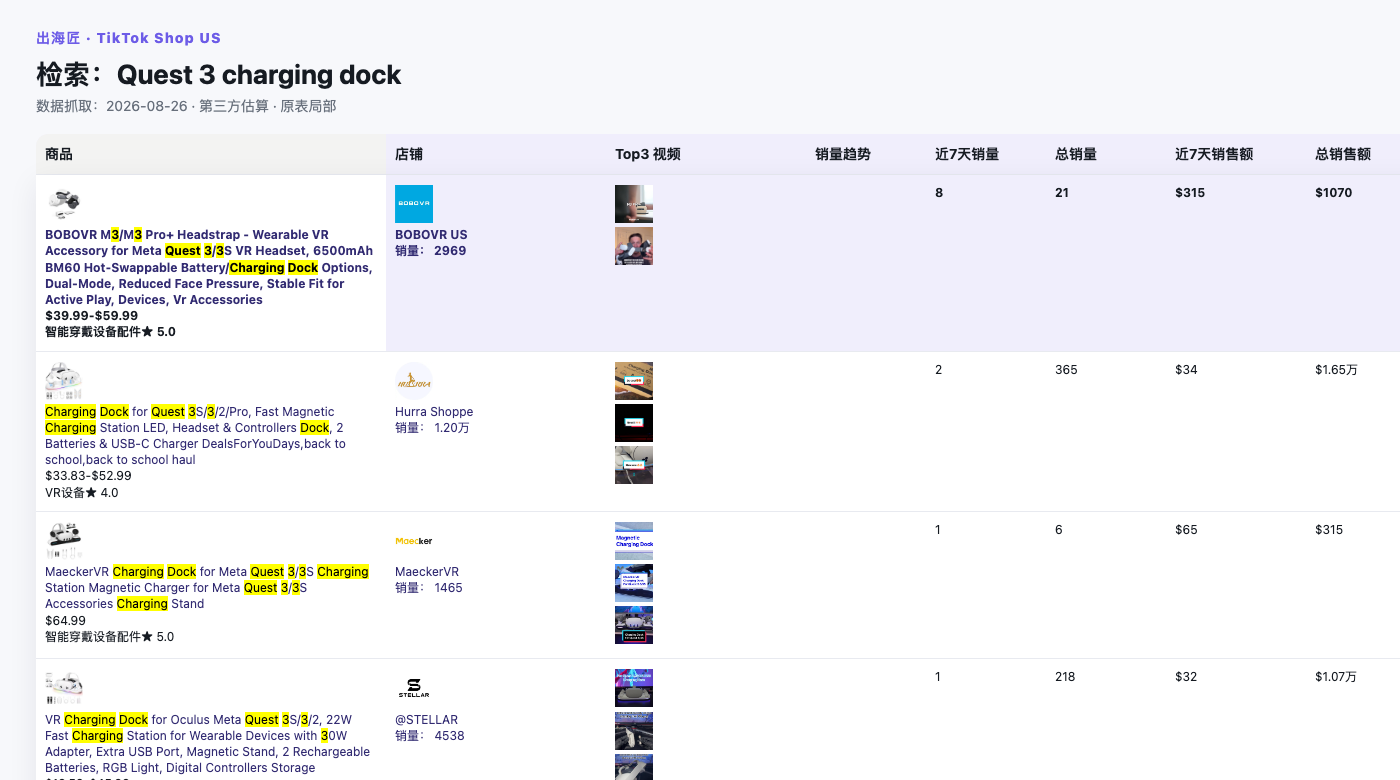Select the $64.99 price text
This screenshot has height=780, width=1400.
coord(65,620)
